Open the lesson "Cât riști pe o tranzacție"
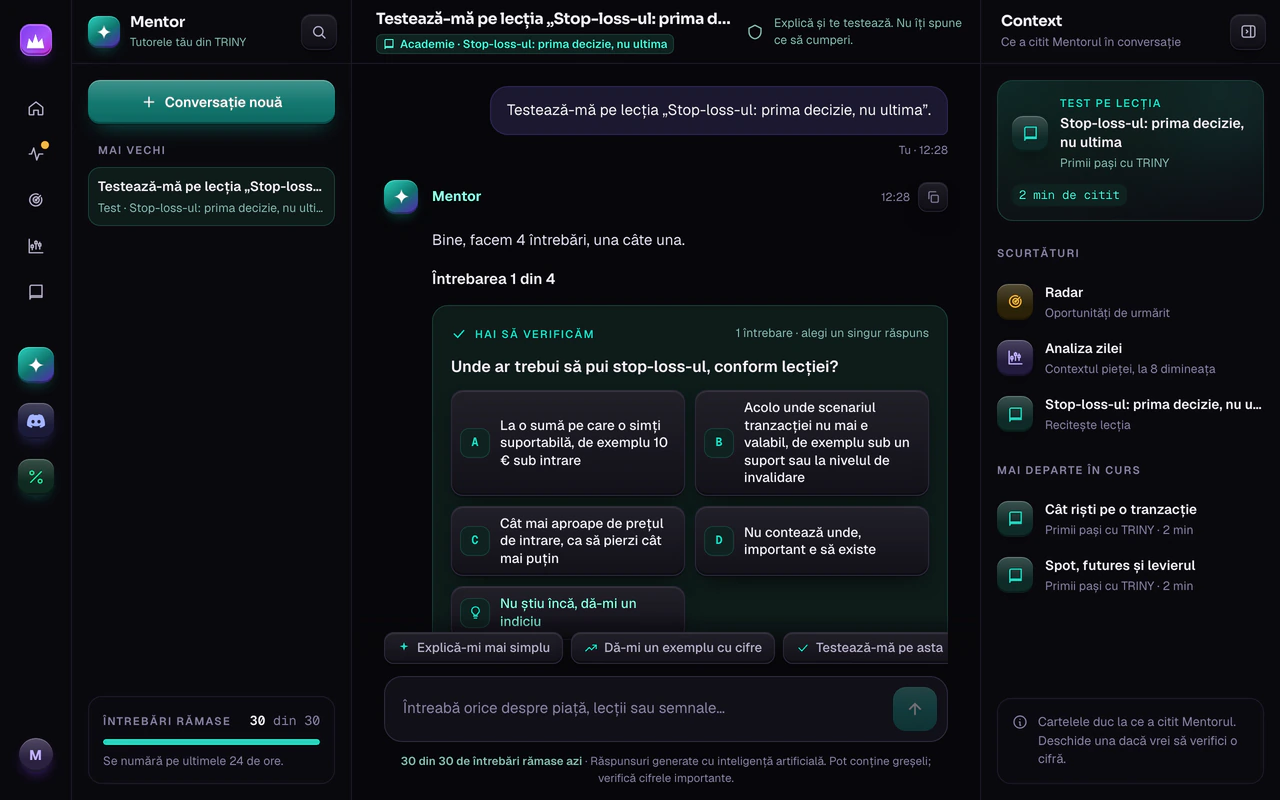Viewport: 1280px width, 800px height. 1130,519
